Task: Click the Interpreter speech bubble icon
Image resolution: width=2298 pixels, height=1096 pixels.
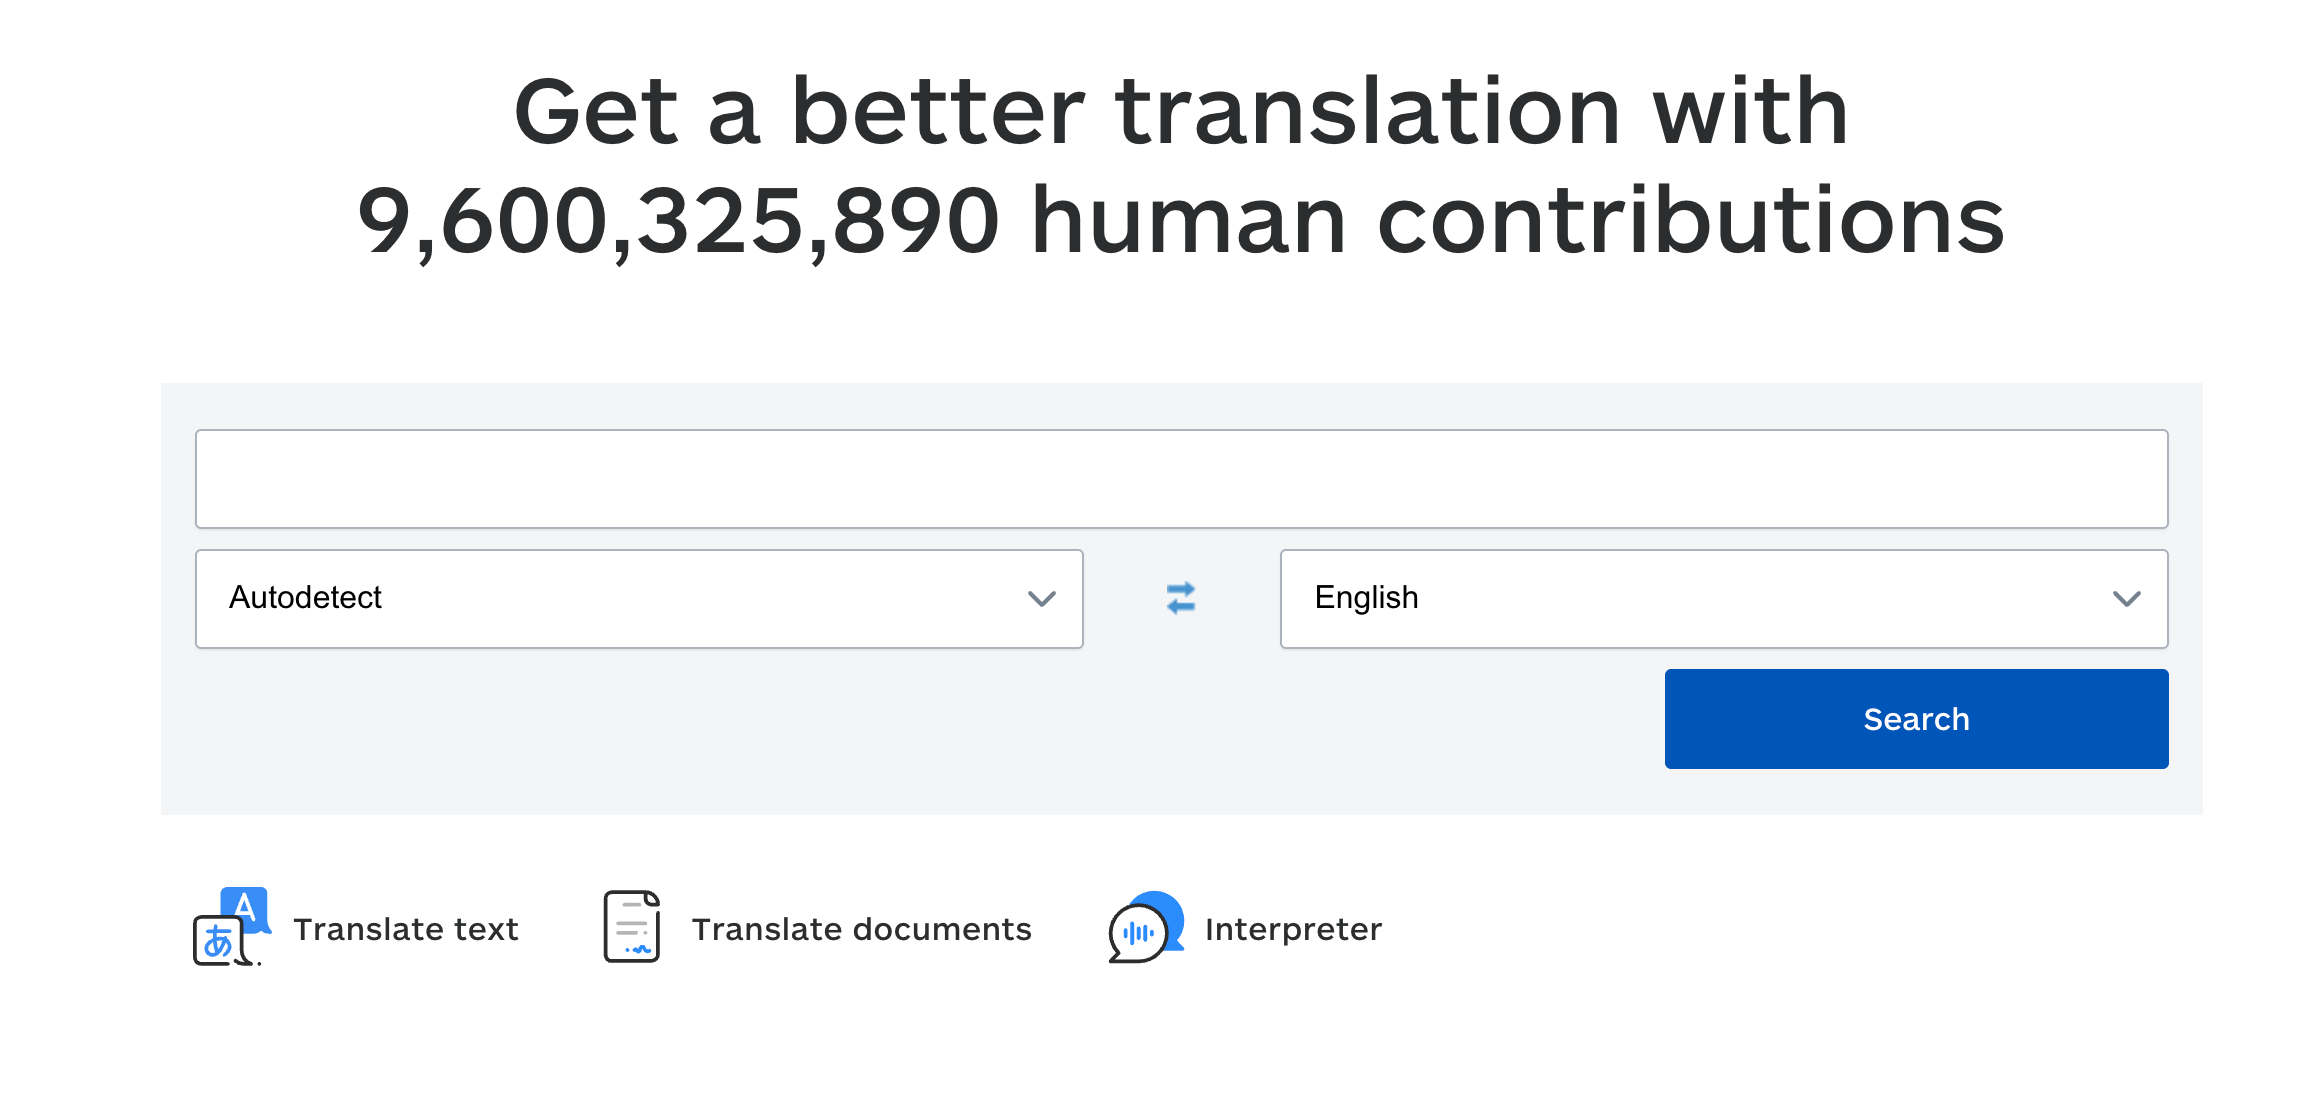Action: (x=1146, y=928)
